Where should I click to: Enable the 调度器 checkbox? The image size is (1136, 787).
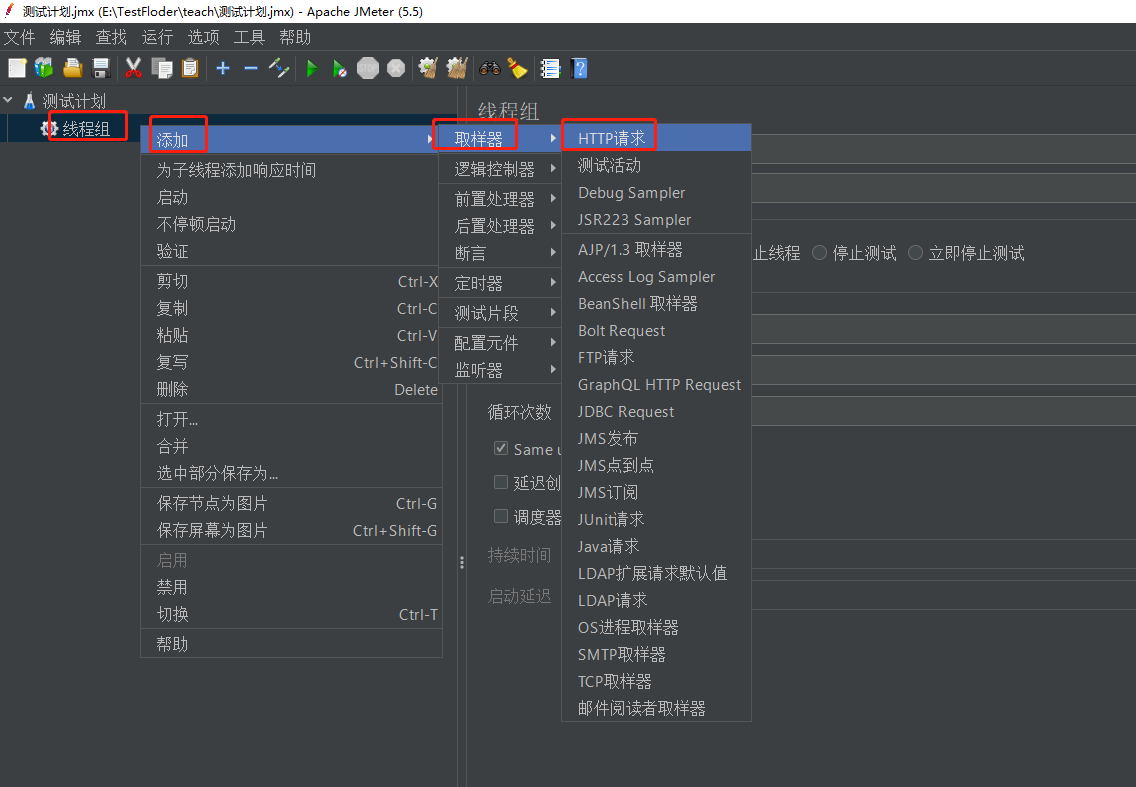[501, 516]
